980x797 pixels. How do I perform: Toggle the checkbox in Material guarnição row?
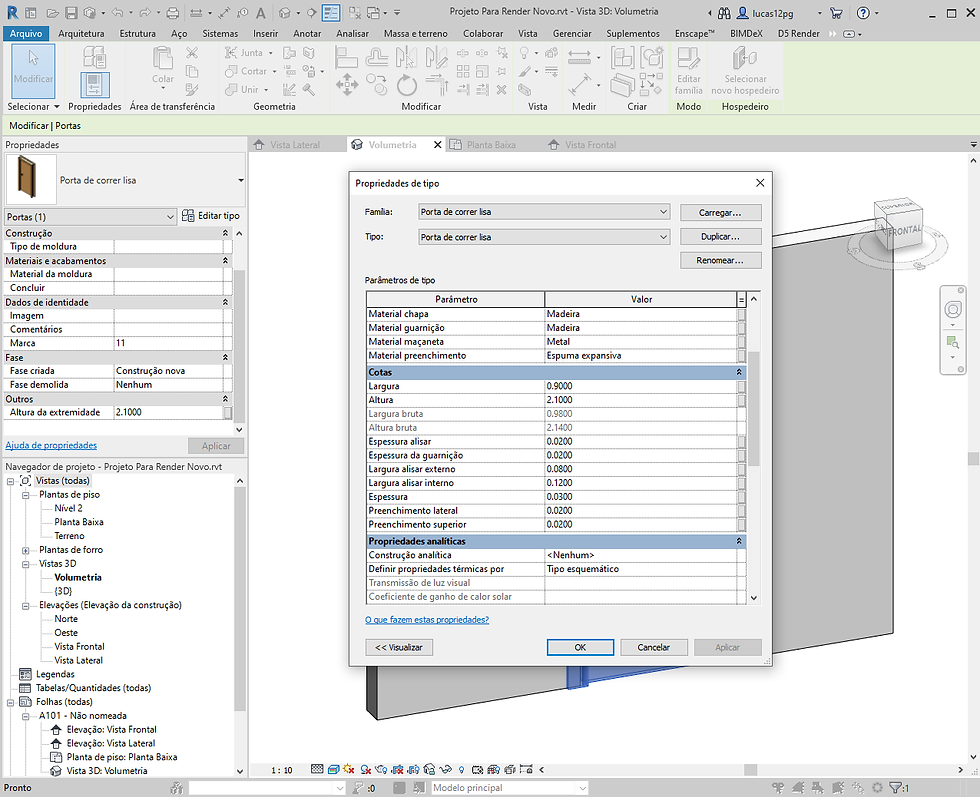(x=741, y=328)
